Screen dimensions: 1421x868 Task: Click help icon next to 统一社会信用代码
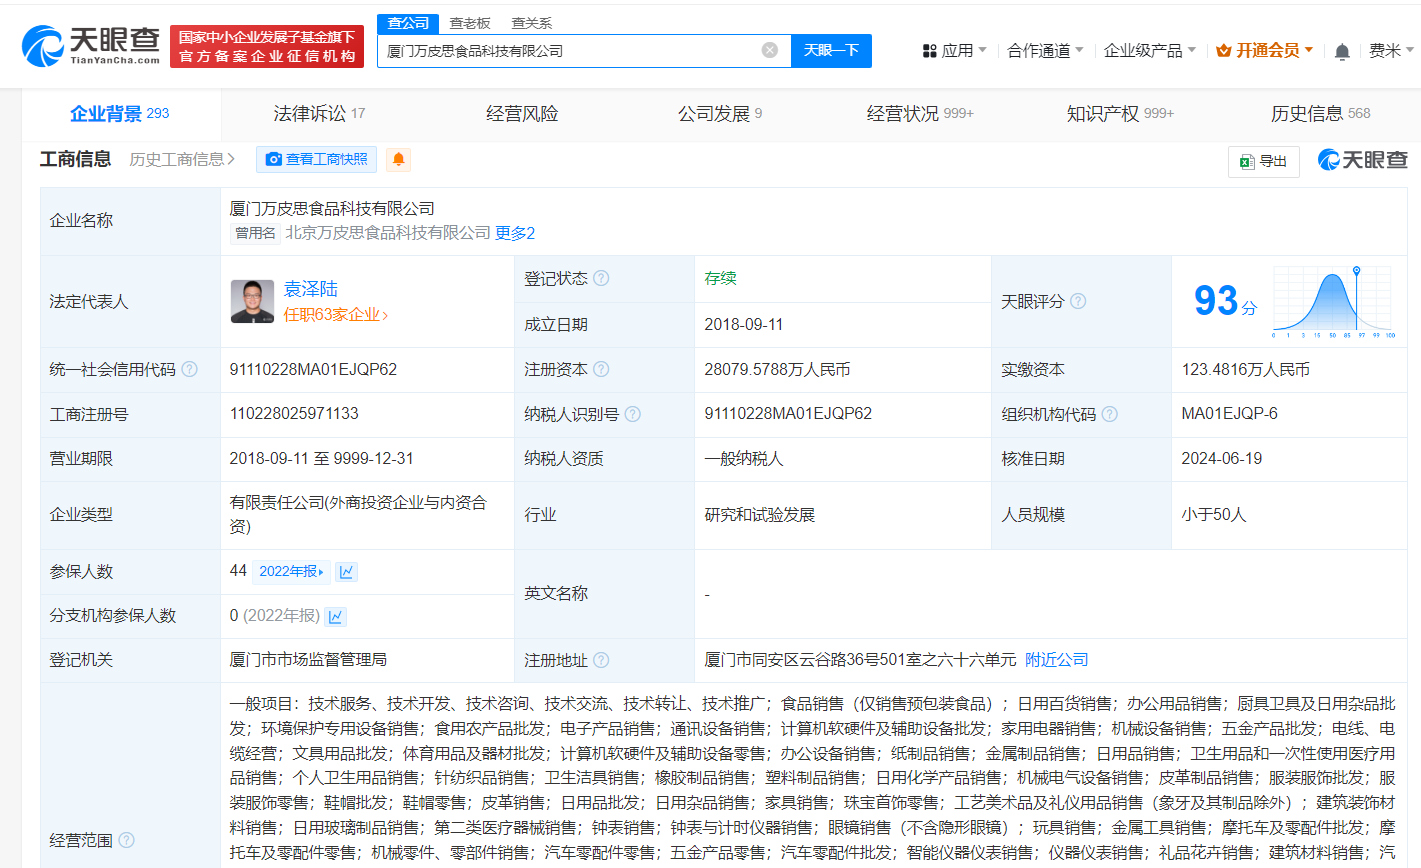point(189,370)
